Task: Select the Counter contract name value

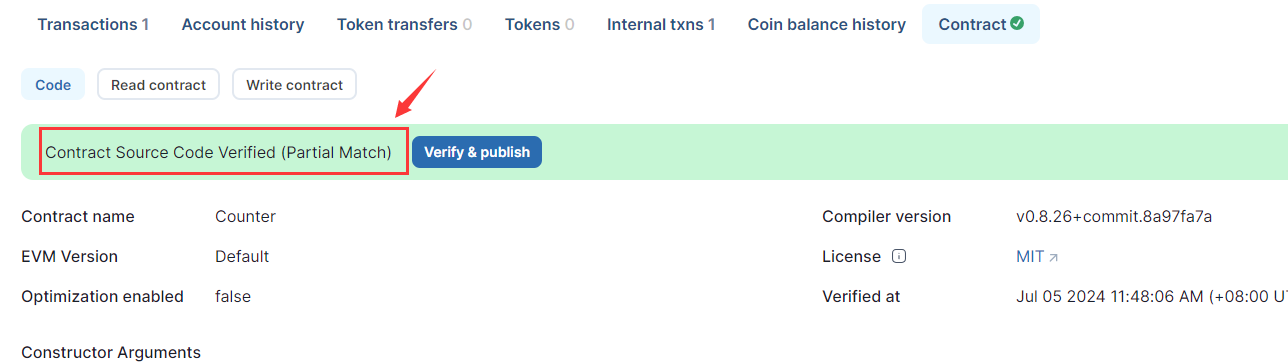Action: pos(245,216)
